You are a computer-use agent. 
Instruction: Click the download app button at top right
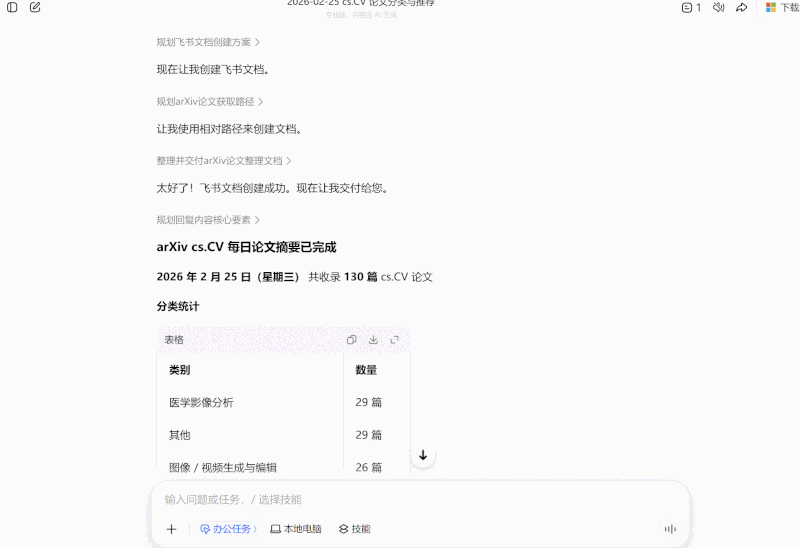pos(782,8)
